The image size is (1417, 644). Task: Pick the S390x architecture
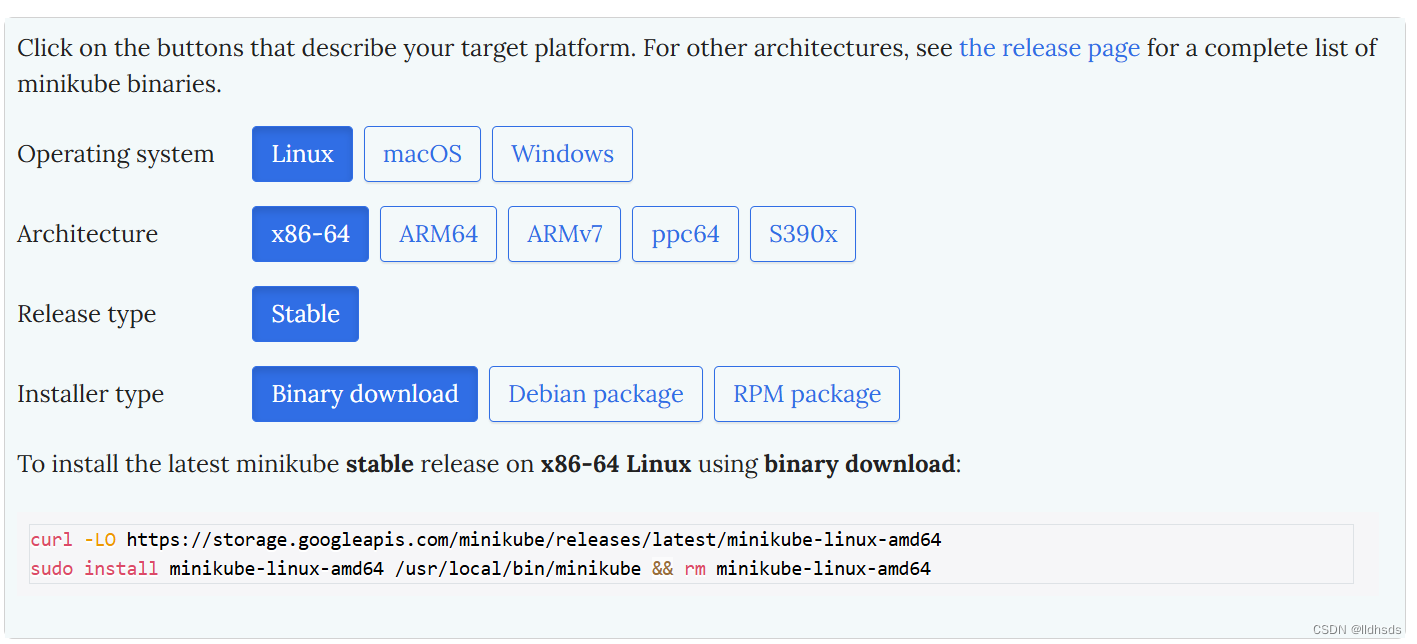pyautogui.click(x=803, y=234)
